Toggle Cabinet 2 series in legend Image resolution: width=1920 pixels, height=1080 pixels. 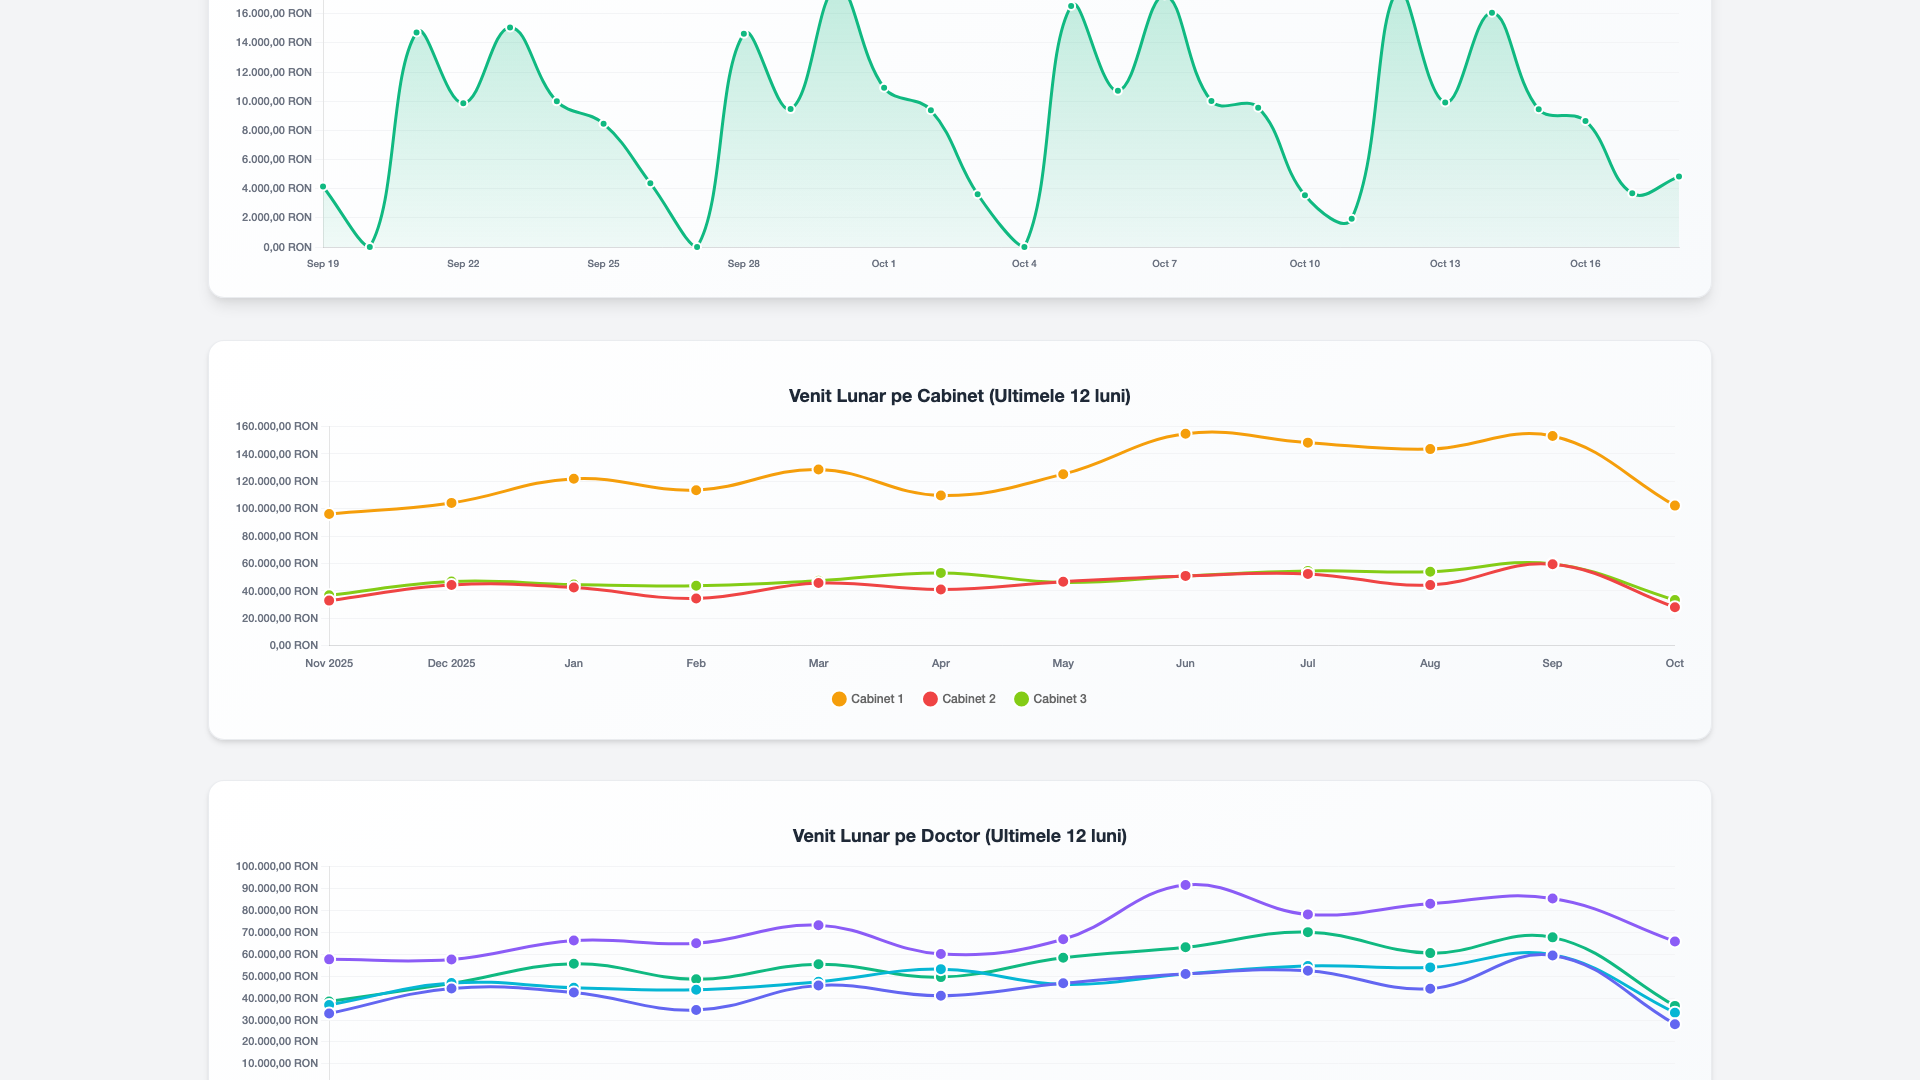959,699
